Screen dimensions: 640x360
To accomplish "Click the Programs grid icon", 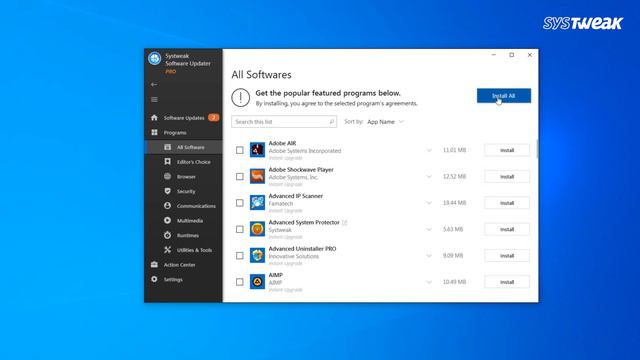I will coord(154,132).
